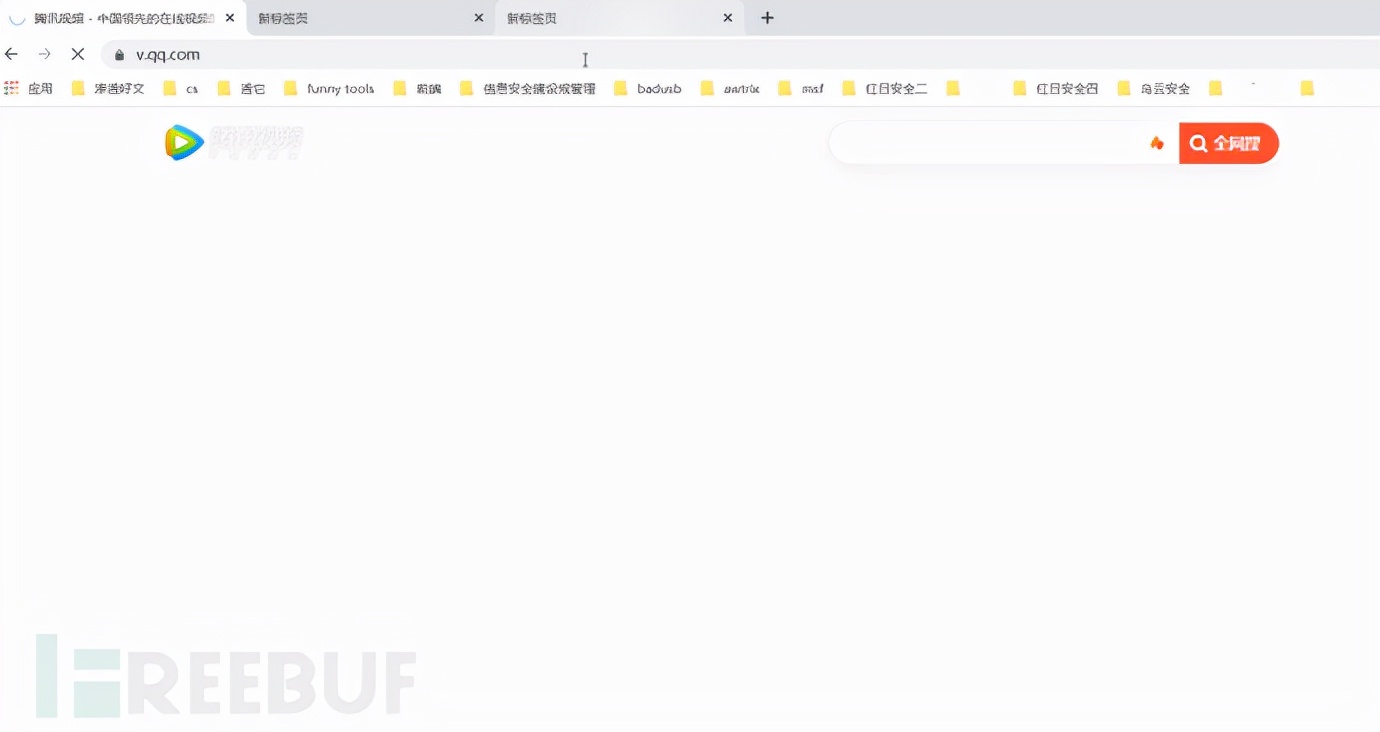Switch to the second 新标签页 tab

pos(532,17)
